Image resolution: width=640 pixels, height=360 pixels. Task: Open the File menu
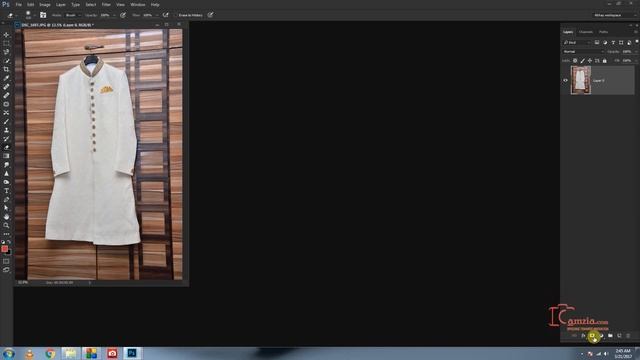18,4
